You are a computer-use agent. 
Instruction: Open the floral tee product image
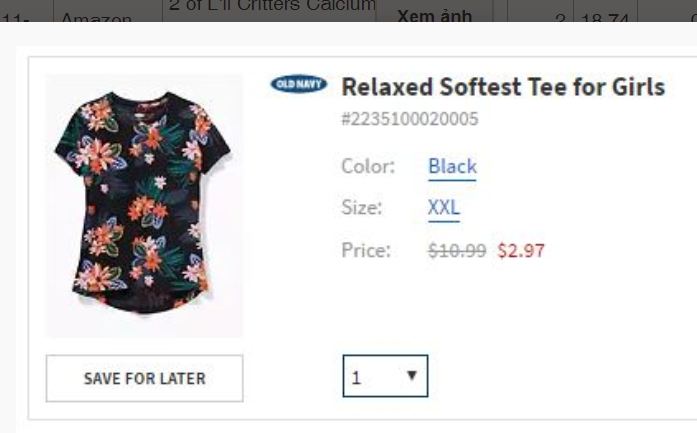(x=144, y=205)
